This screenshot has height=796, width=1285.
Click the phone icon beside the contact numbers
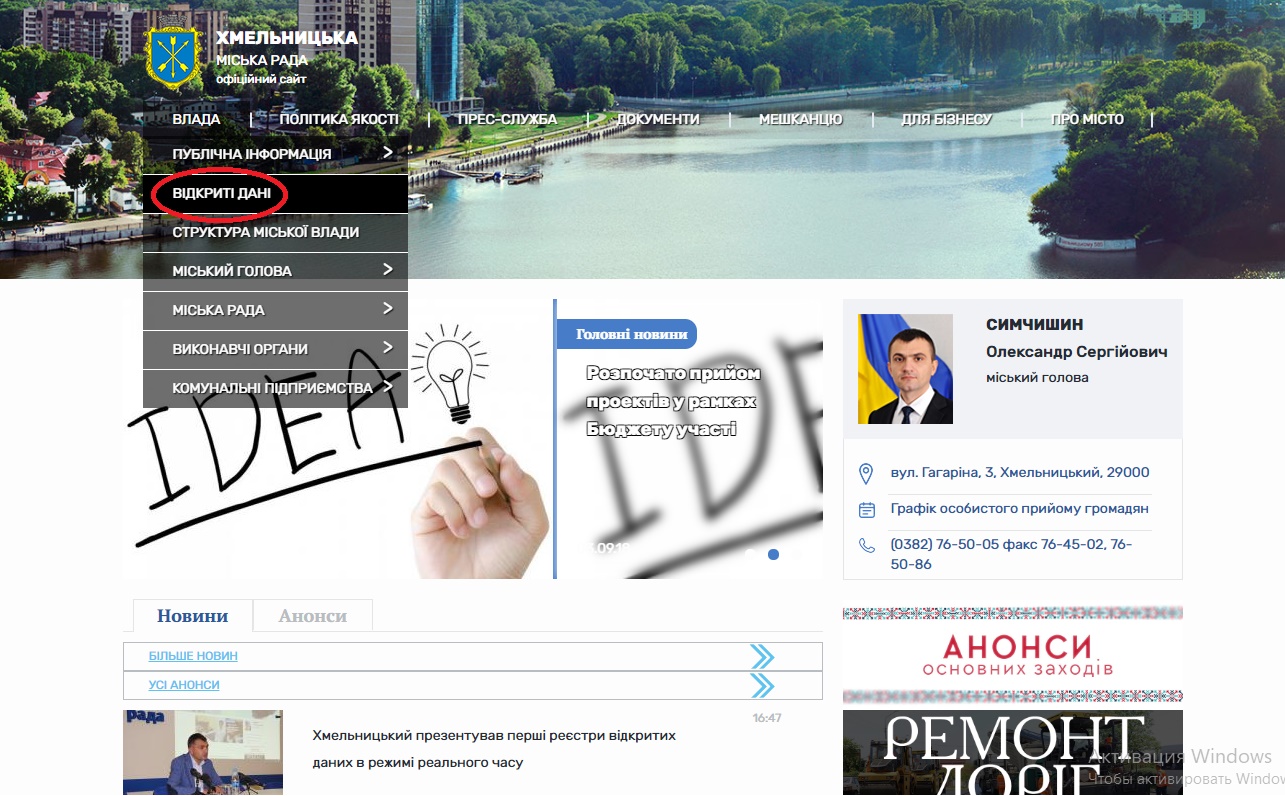pos(867,546)
